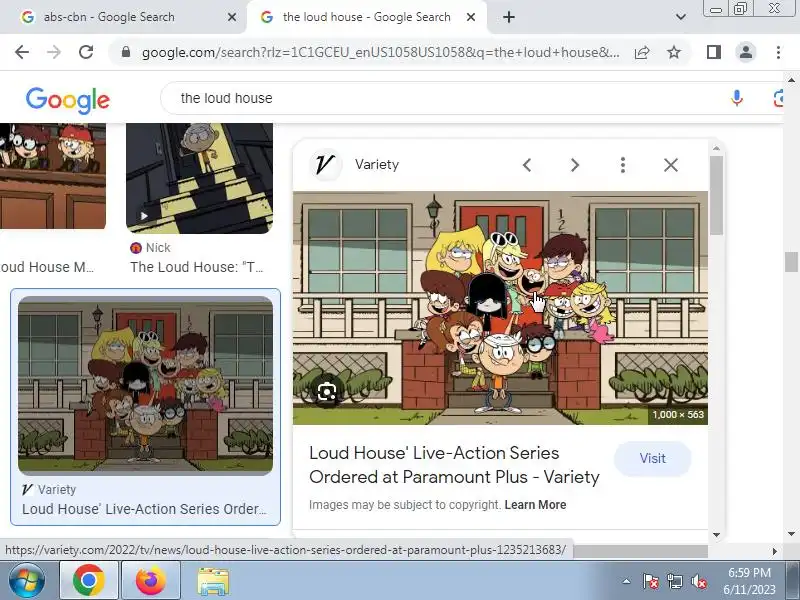Select the loud house Google Search tab
Image resolution: width=800 pixels, height=600 pixels.
pos(366,17)
